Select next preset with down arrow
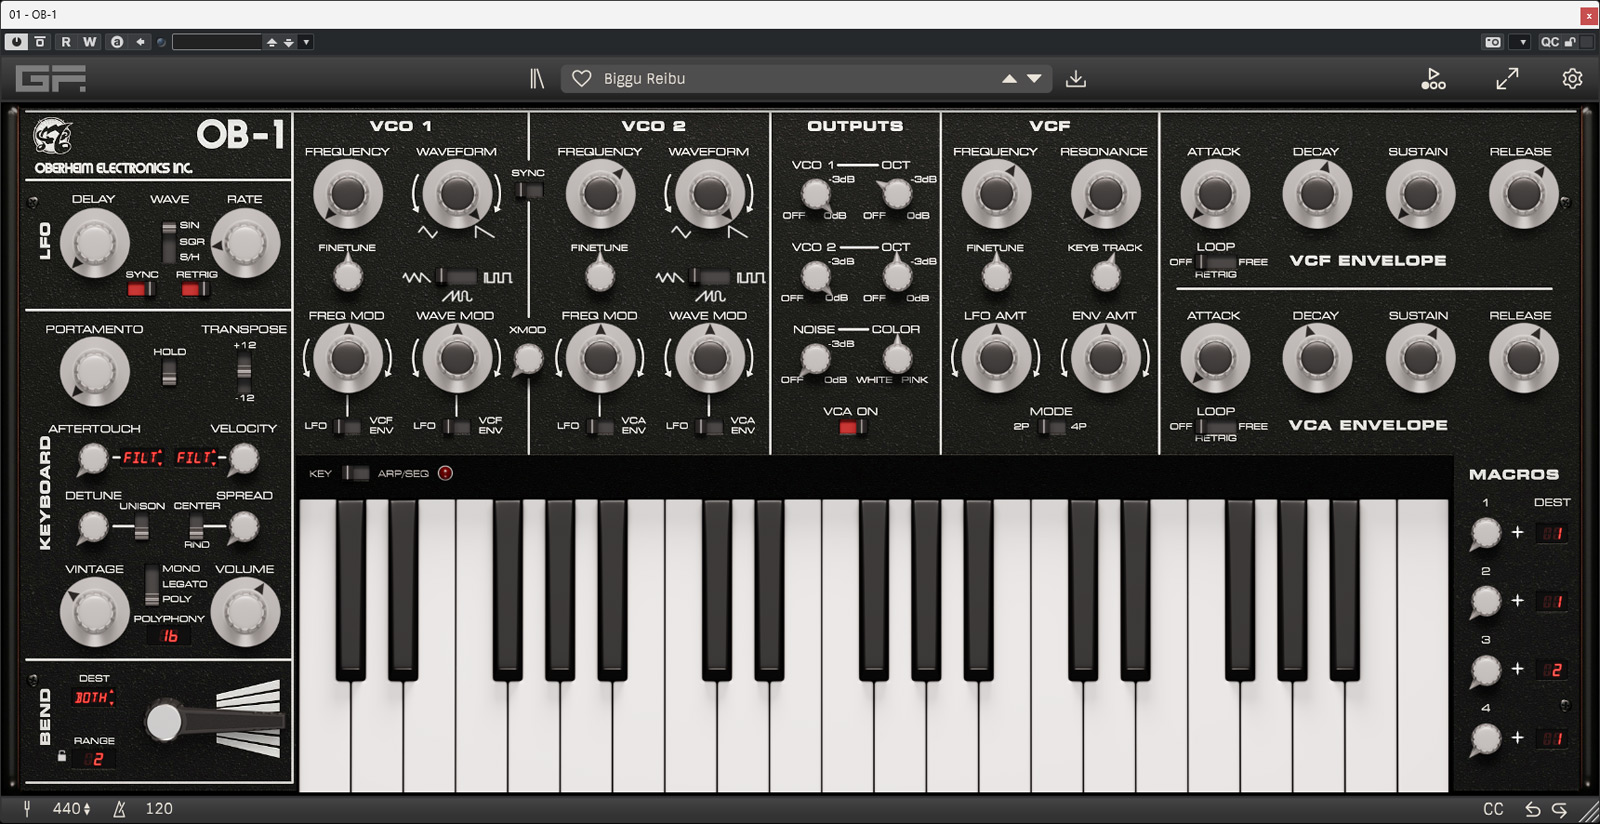The height and width of the screenshot is (824, 1600). [1035, 79]
